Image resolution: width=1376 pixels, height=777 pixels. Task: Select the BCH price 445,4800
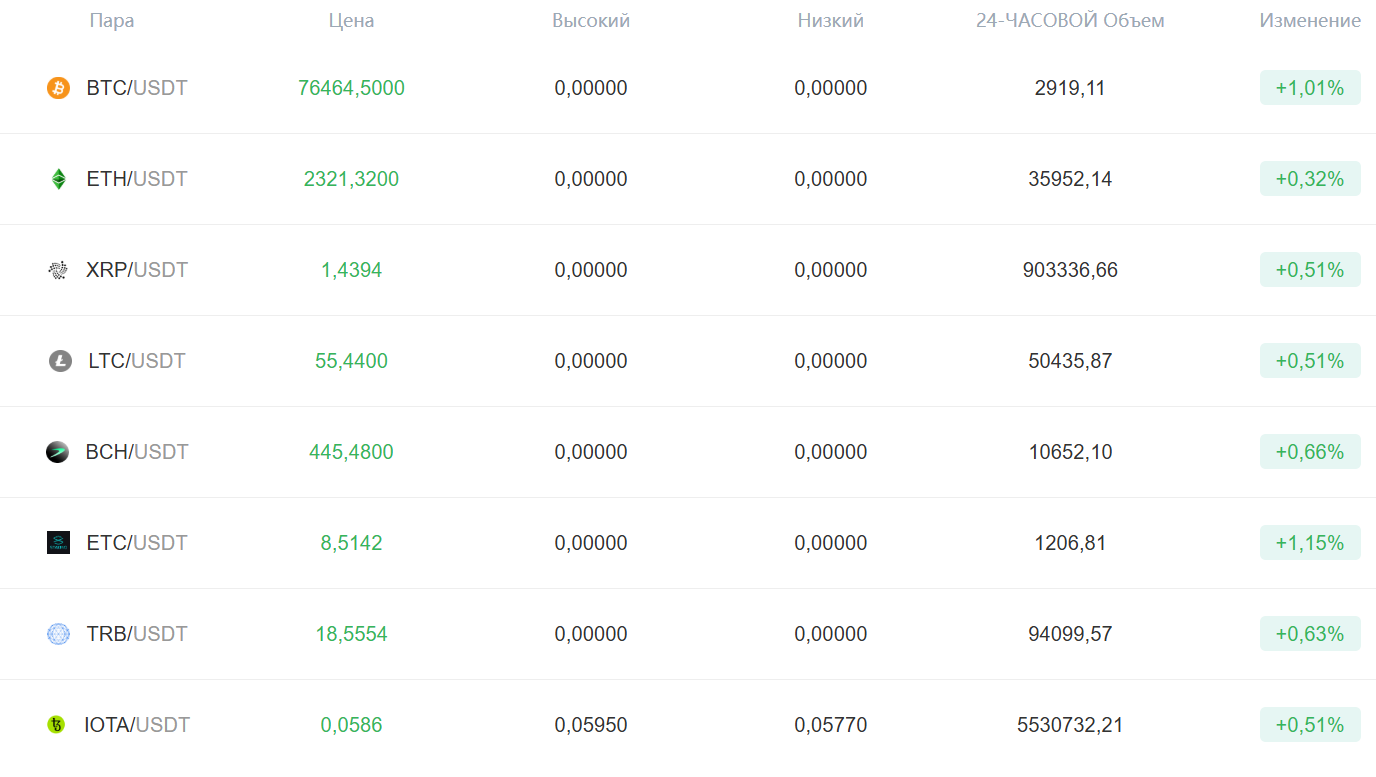pyautogui.click(x=351, y=452)
